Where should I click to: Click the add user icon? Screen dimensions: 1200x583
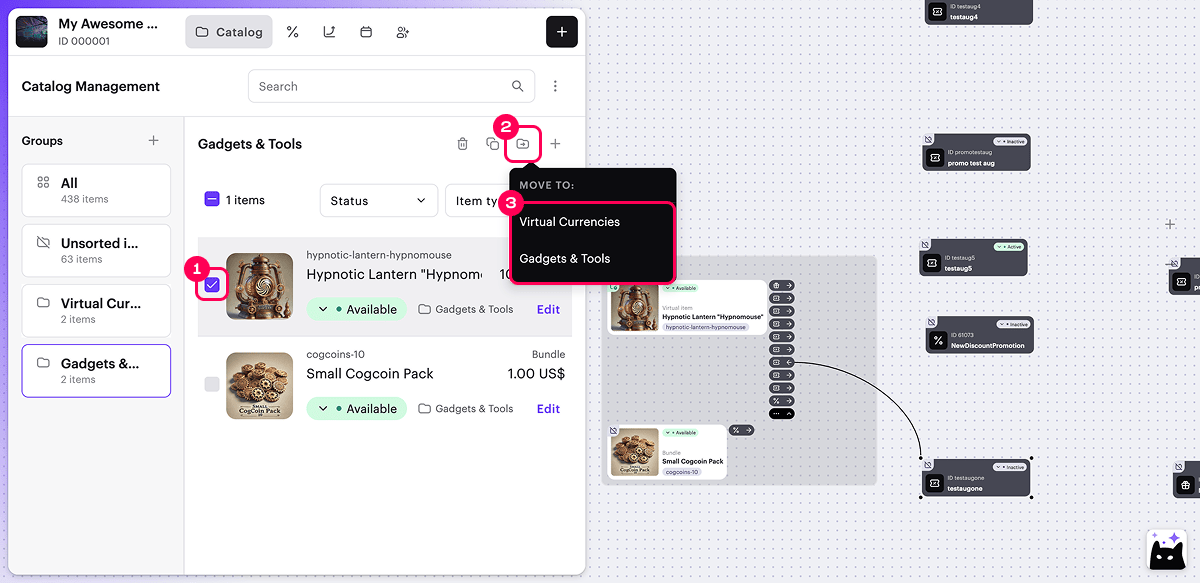(x=403, y=32)
